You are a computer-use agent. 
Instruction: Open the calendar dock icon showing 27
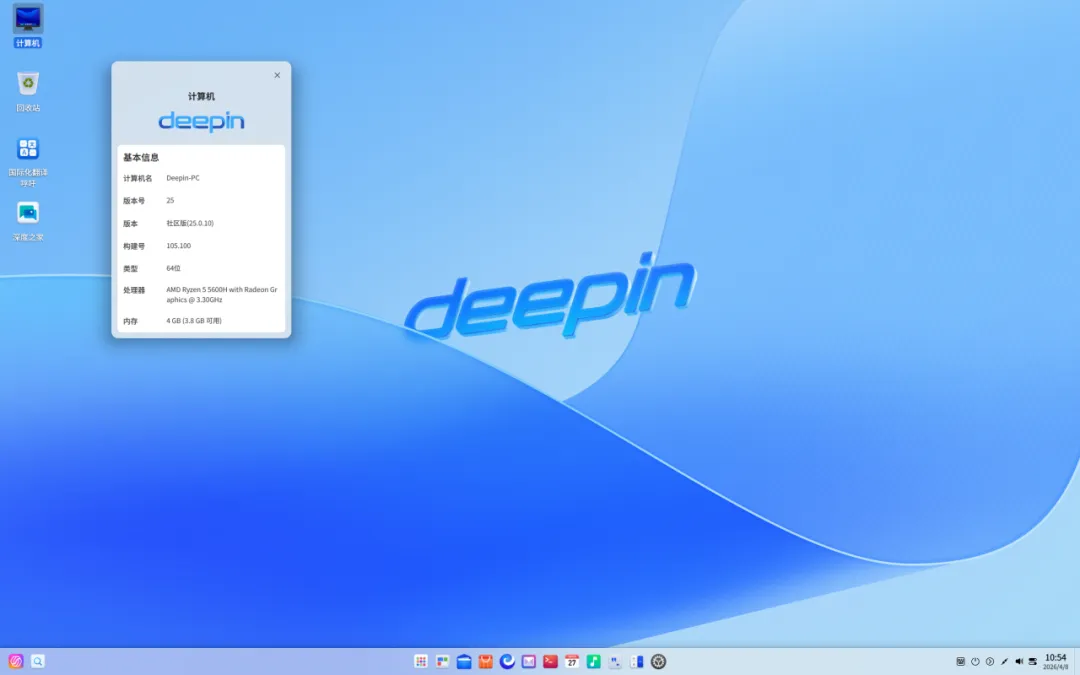click(x=572, y=661)
